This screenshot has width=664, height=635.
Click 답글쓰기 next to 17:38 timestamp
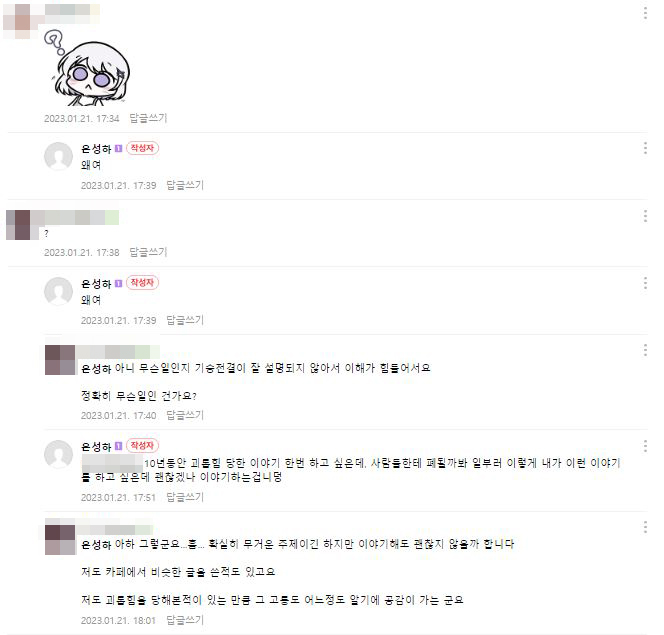148,252
